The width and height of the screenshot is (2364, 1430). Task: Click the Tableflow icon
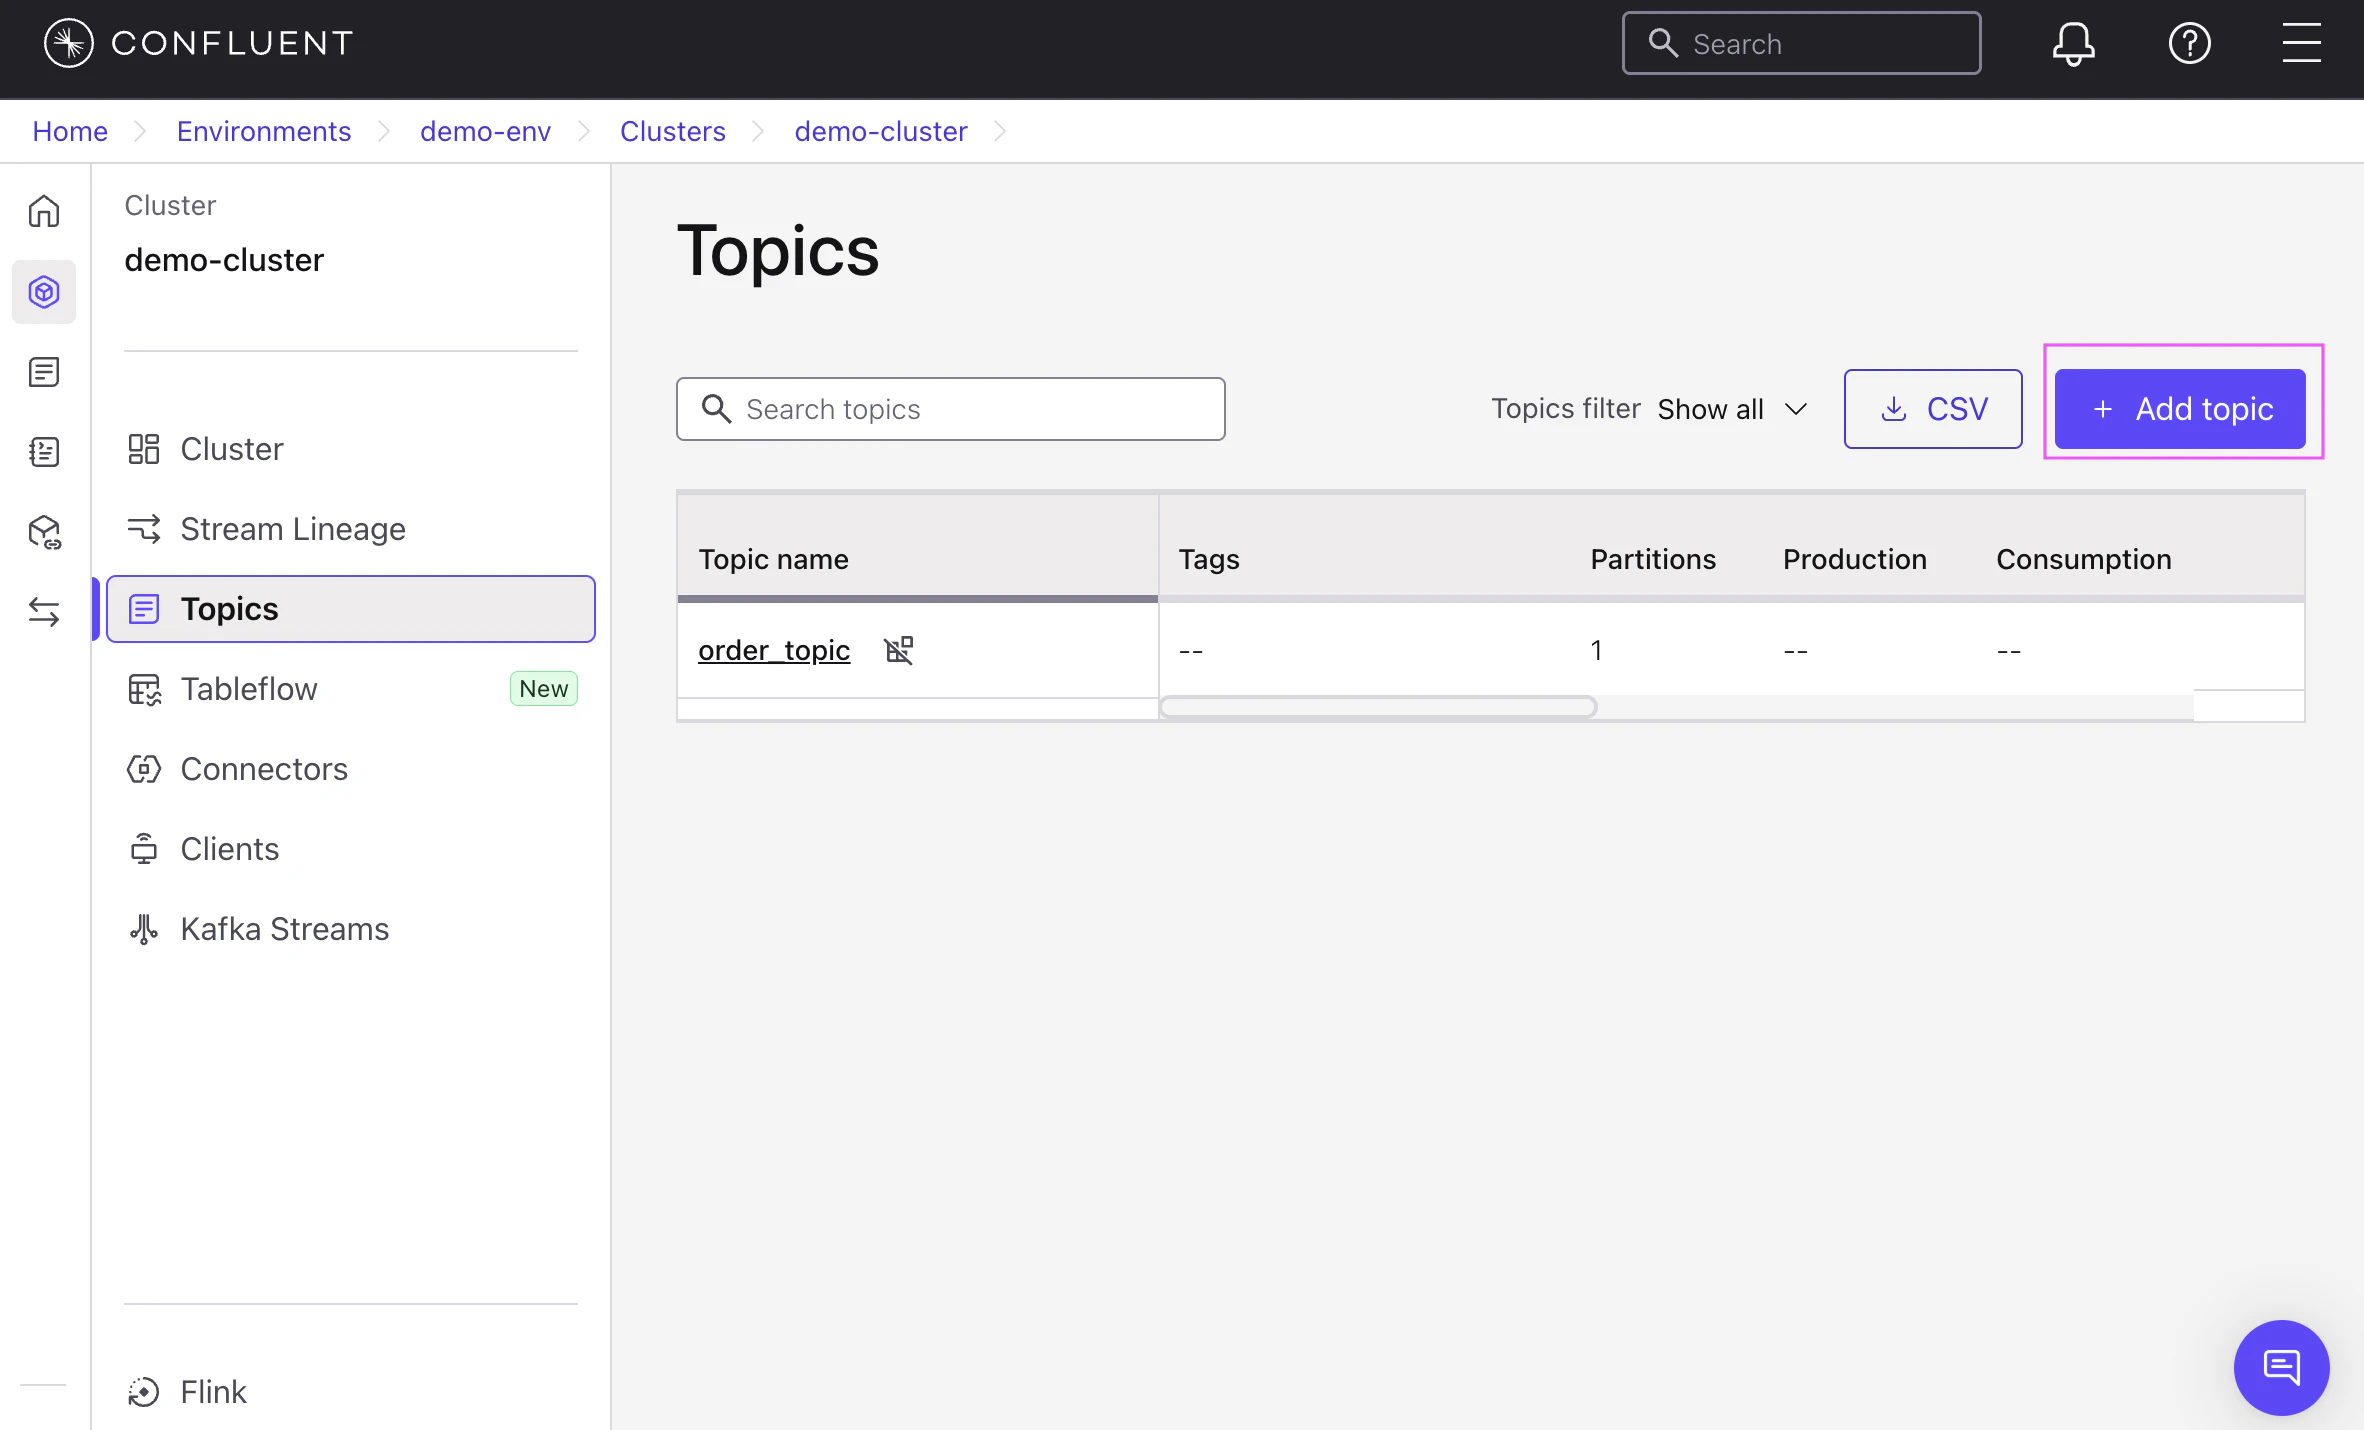[x=144, y=689]
